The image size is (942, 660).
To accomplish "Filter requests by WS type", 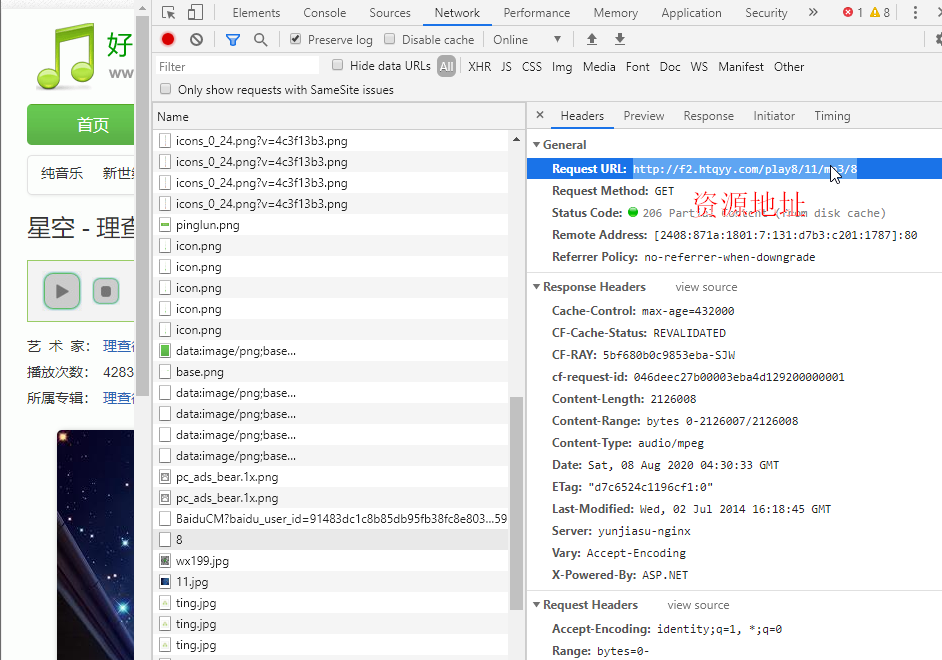I will [x=699, y=67].
